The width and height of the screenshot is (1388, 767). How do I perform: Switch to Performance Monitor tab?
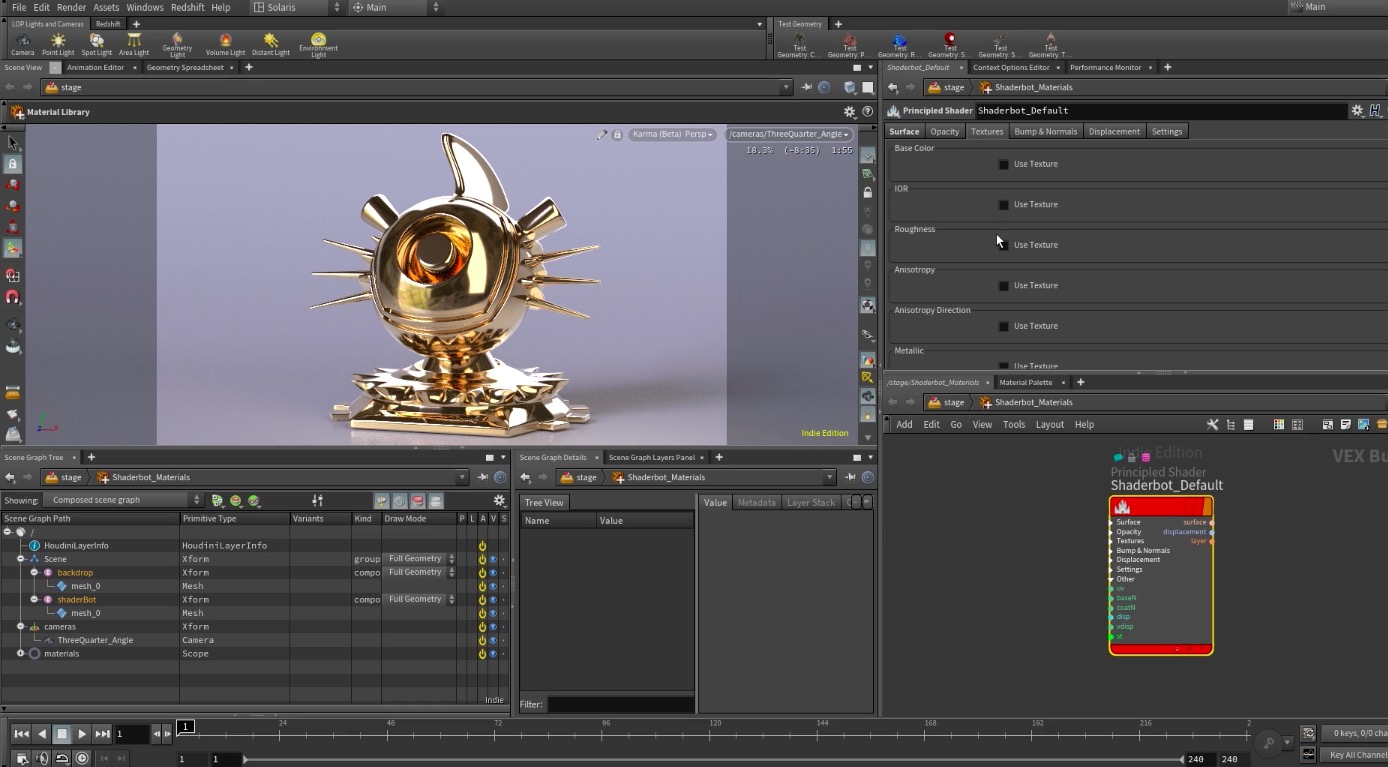1105,68
